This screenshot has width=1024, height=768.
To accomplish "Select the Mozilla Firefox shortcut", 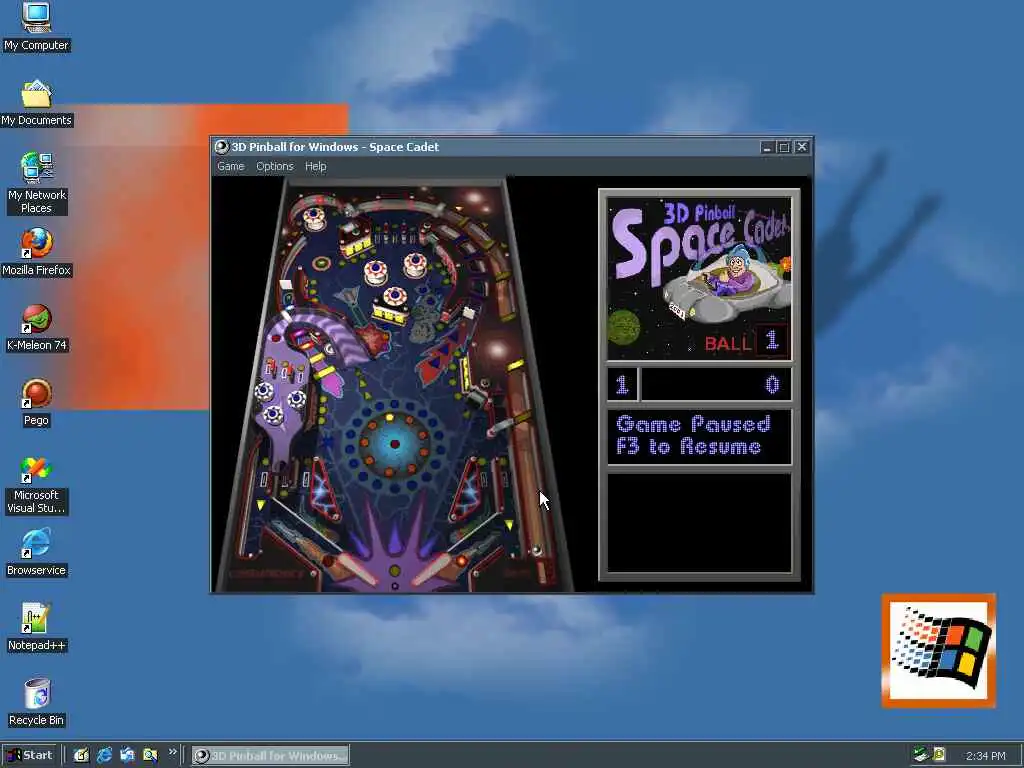I will 36,252.
